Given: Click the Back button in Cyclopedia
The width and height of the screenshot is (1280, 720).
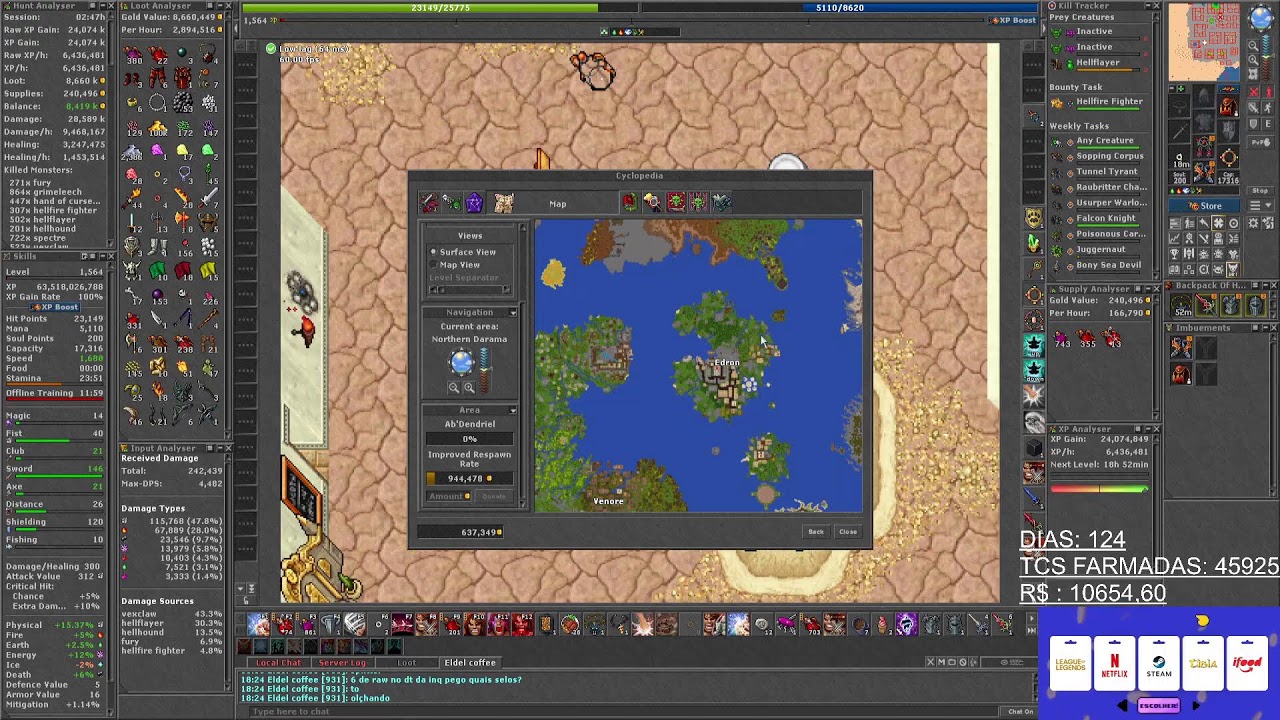Looking at the screenshot, I should pyautogui.click(x=816, y=532).
